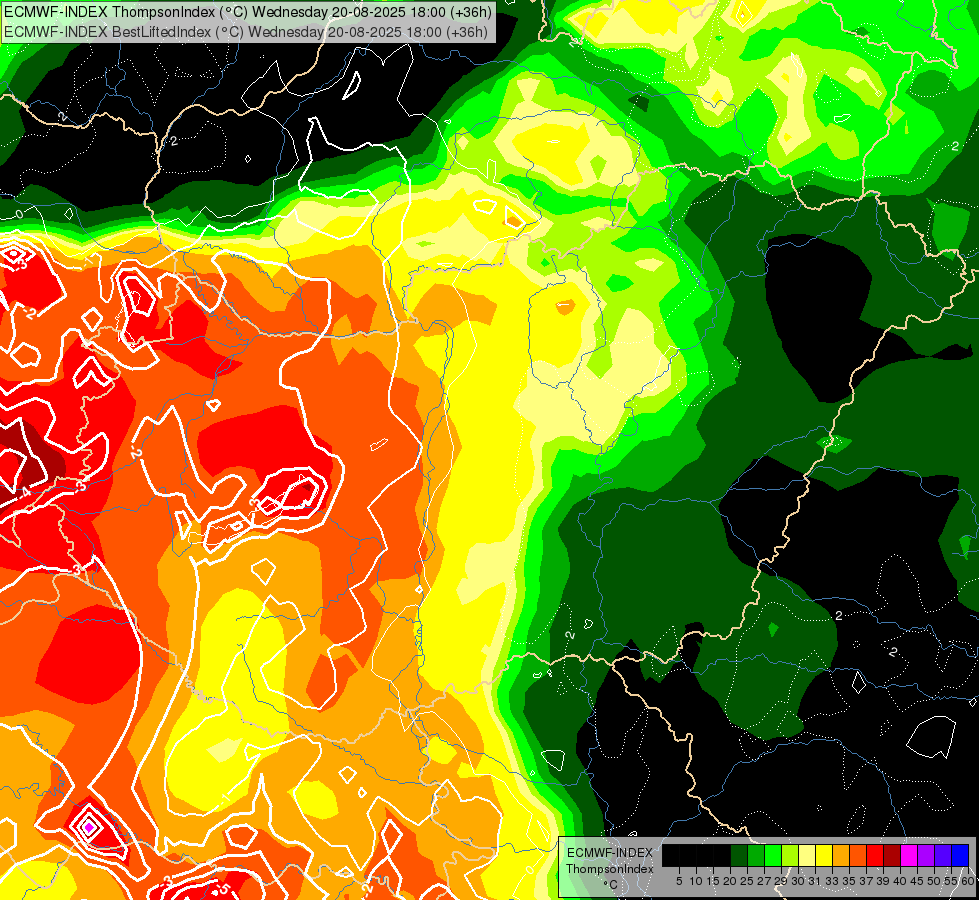
Task: Click the yellow-green 29–30 legend swatch
Action: pyautogui.click(x=790, y=856)
